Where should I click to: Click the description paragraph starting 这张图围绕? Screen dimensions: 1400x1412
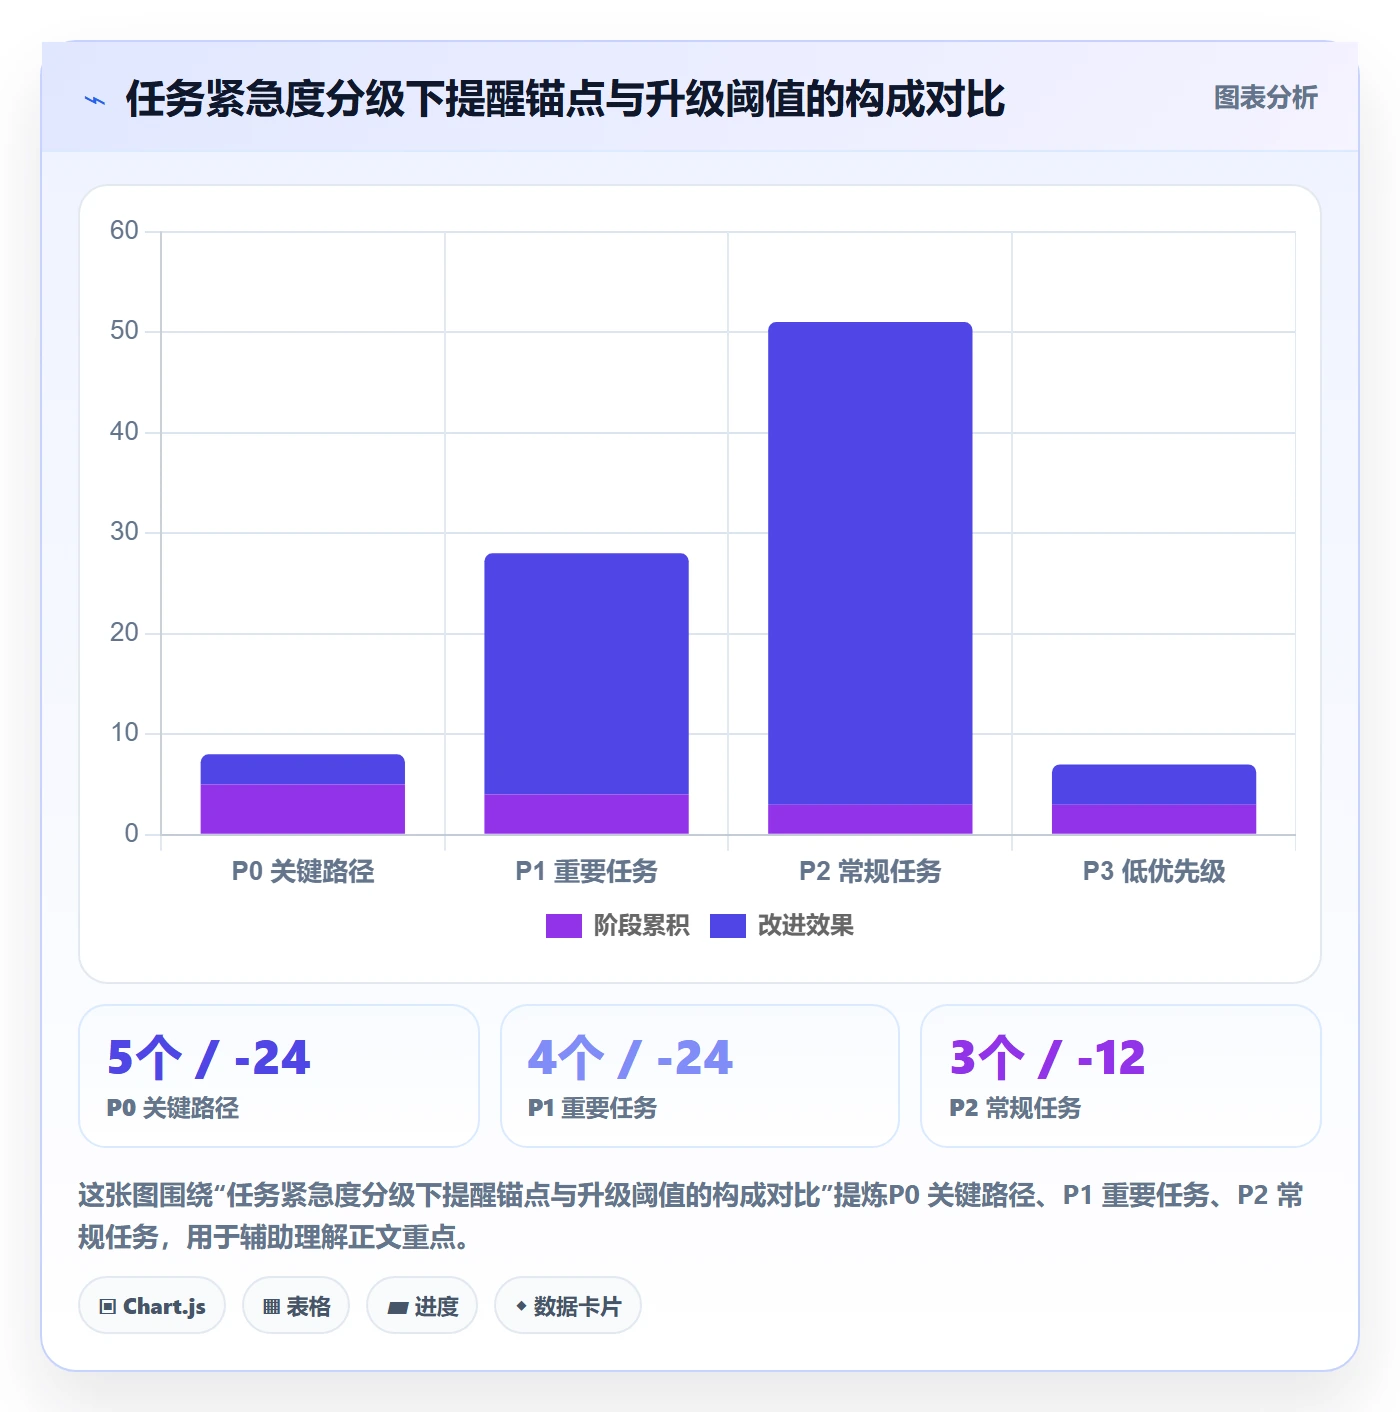[691, 1216]
